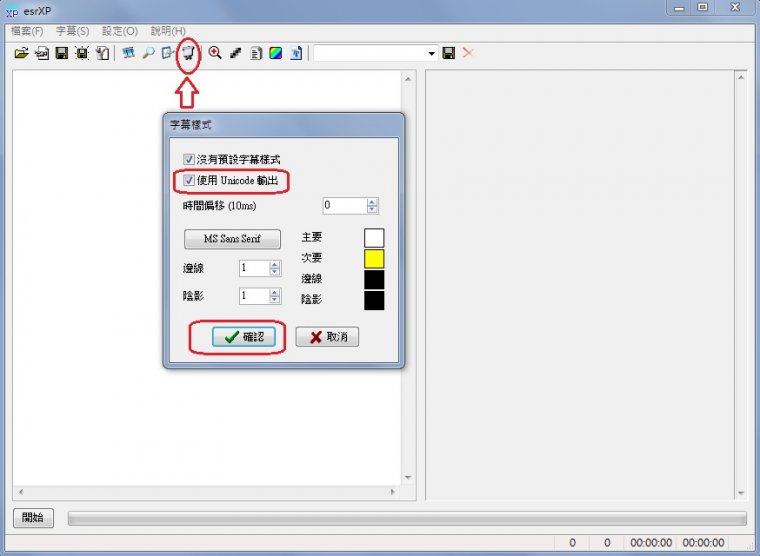The height and width of the screenshot is (556, 760).
Task: Click the first floppy disk save icon
Action: 62,53
